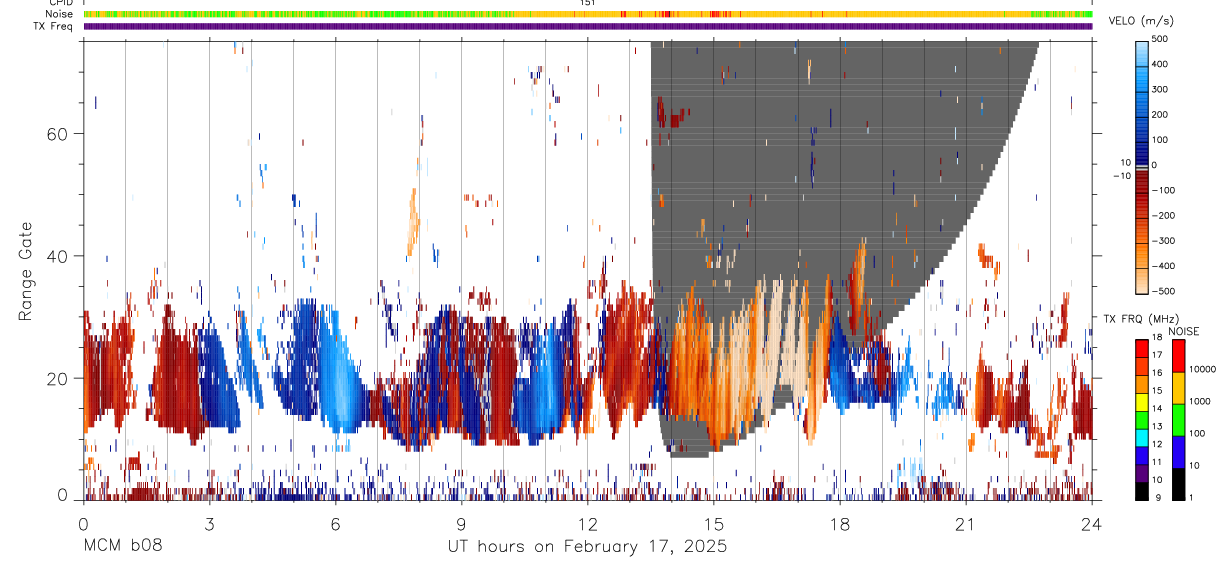
Task: Click the "9" tick on TX FRQ colorbar
Action: point(1157,498)
